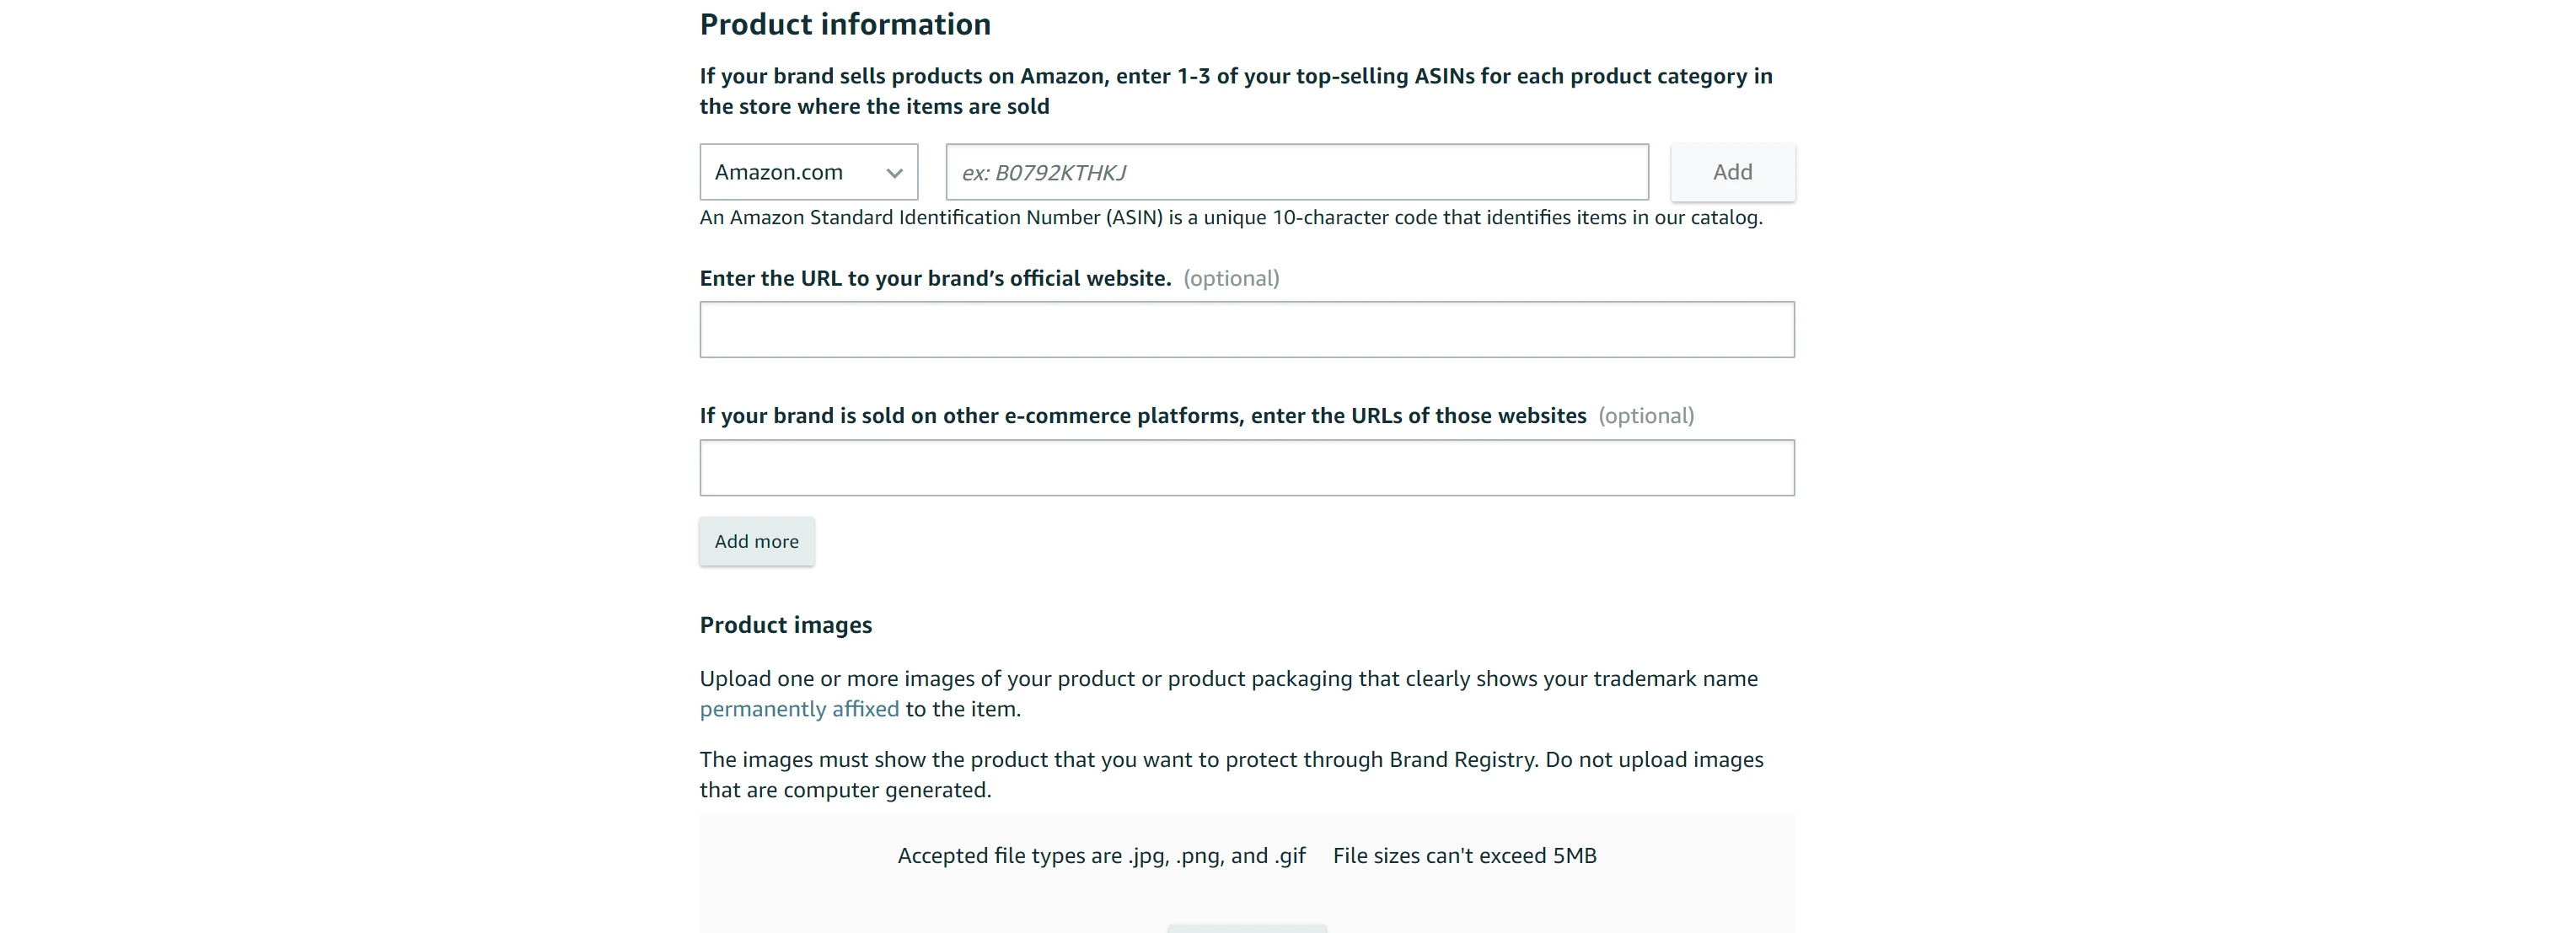Screen dimensions: 2576x933
Task: Click the ASIN input field
Action: 1297,172
